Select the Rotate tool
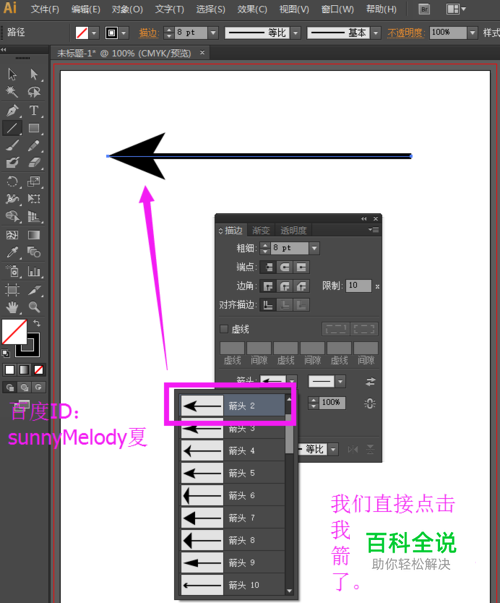The width and height of the screenshot is (500, 603). (x=12, y=181)
